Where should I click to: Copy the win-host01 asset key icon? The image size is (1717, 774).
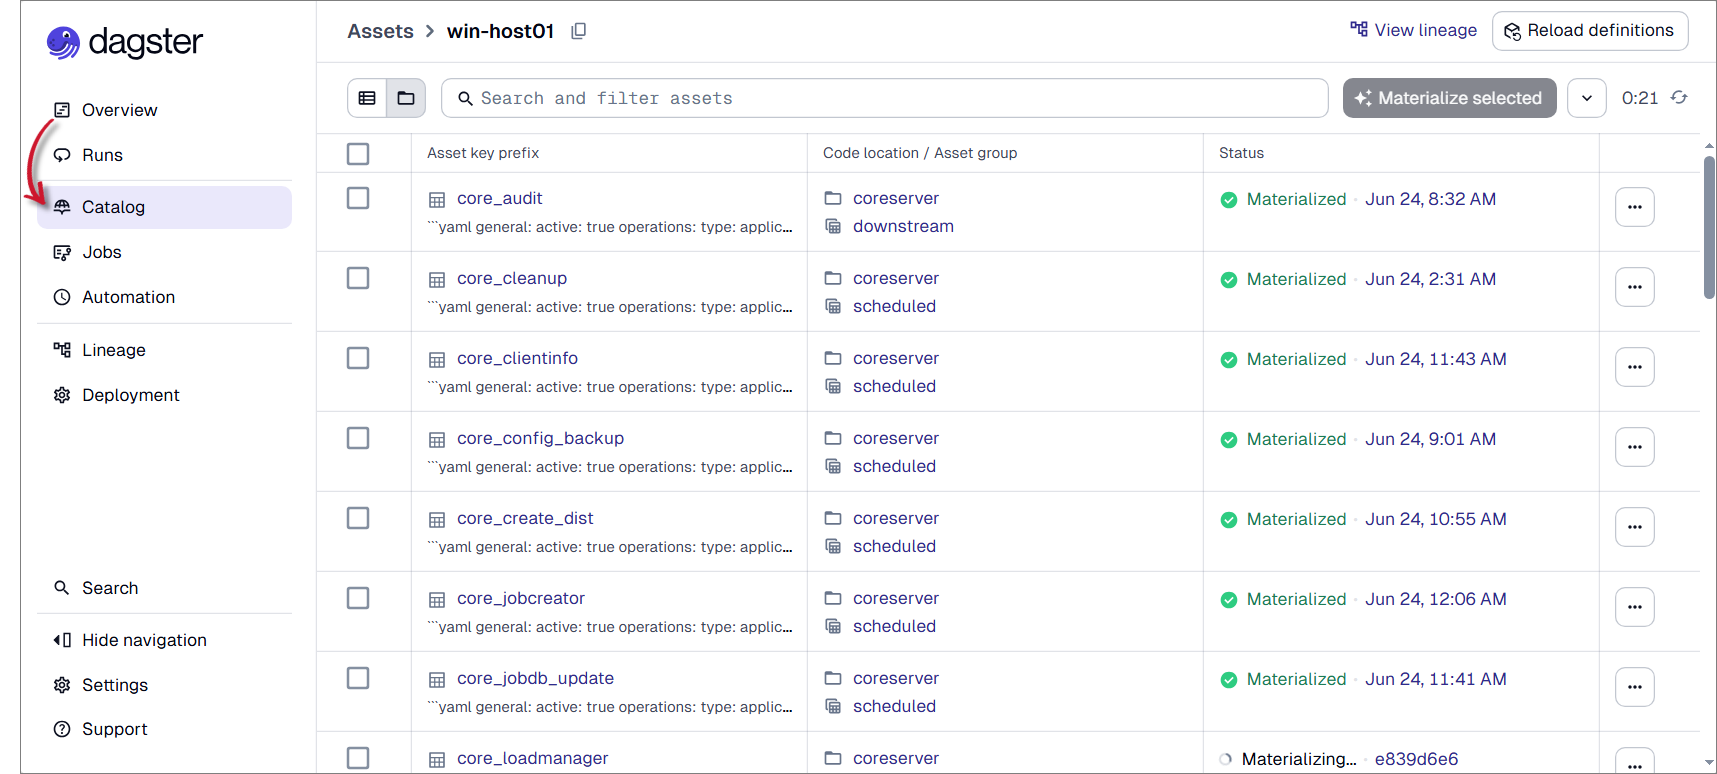[578, 31]
